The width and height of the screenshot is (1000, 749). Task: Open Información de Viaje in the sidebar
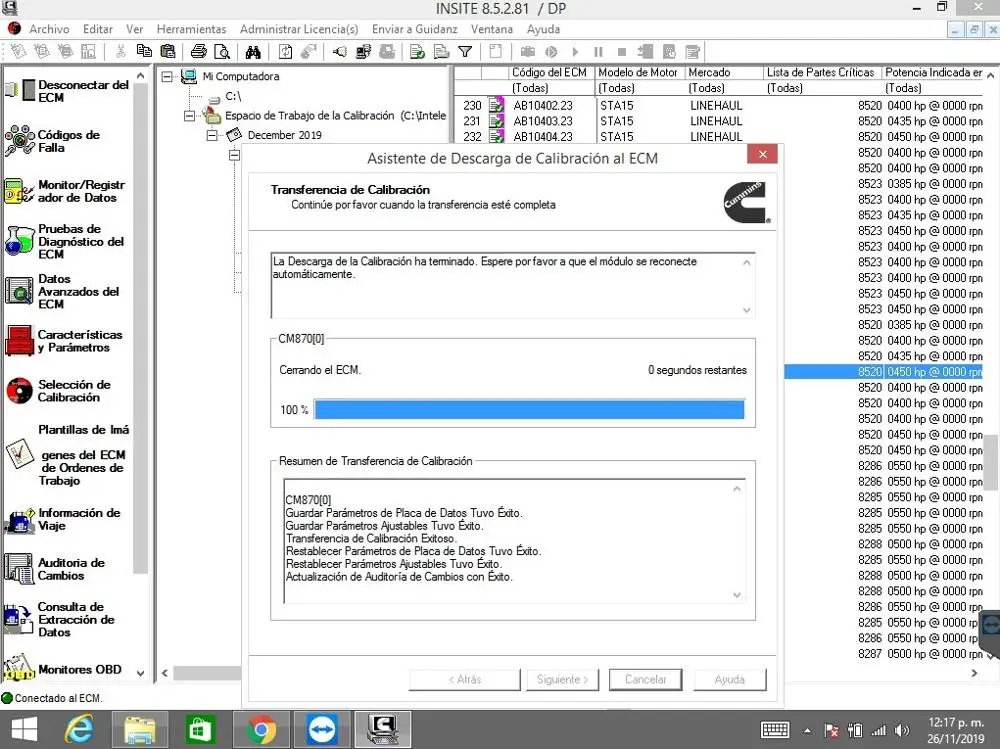(x=62, y=519)
